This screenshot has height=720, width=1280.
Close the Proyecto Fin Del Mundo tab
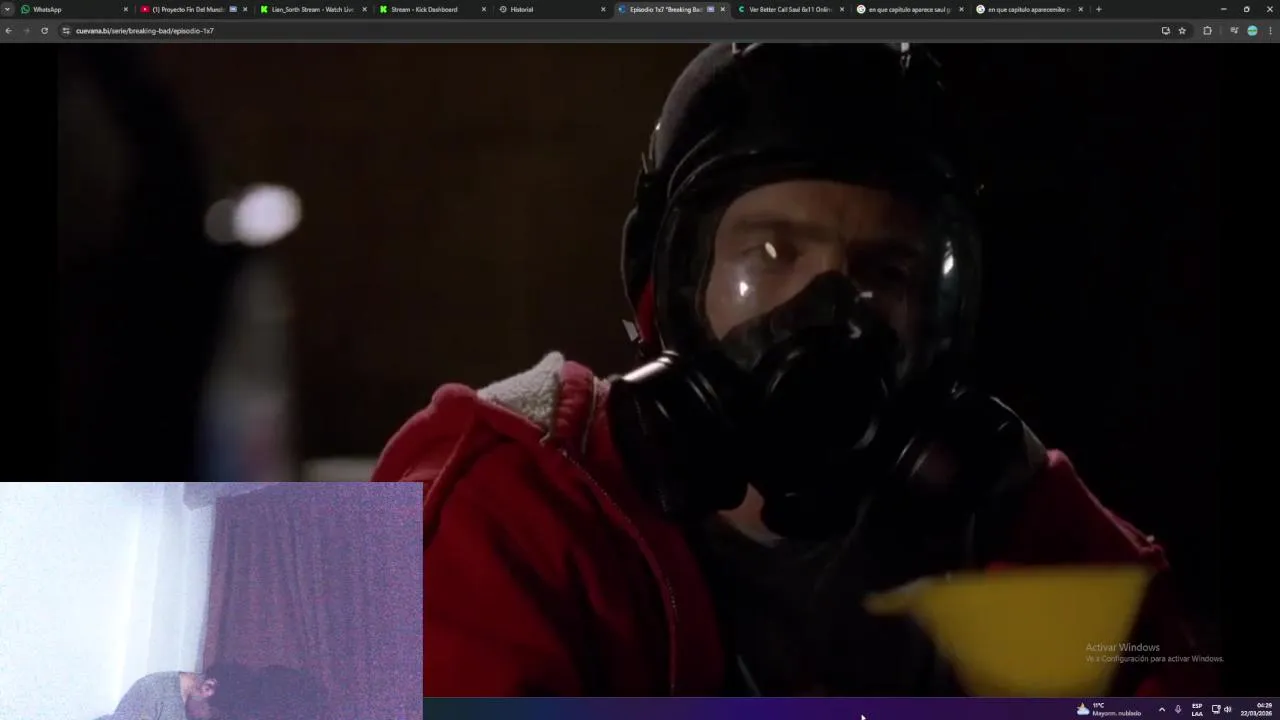coord(245,9)
